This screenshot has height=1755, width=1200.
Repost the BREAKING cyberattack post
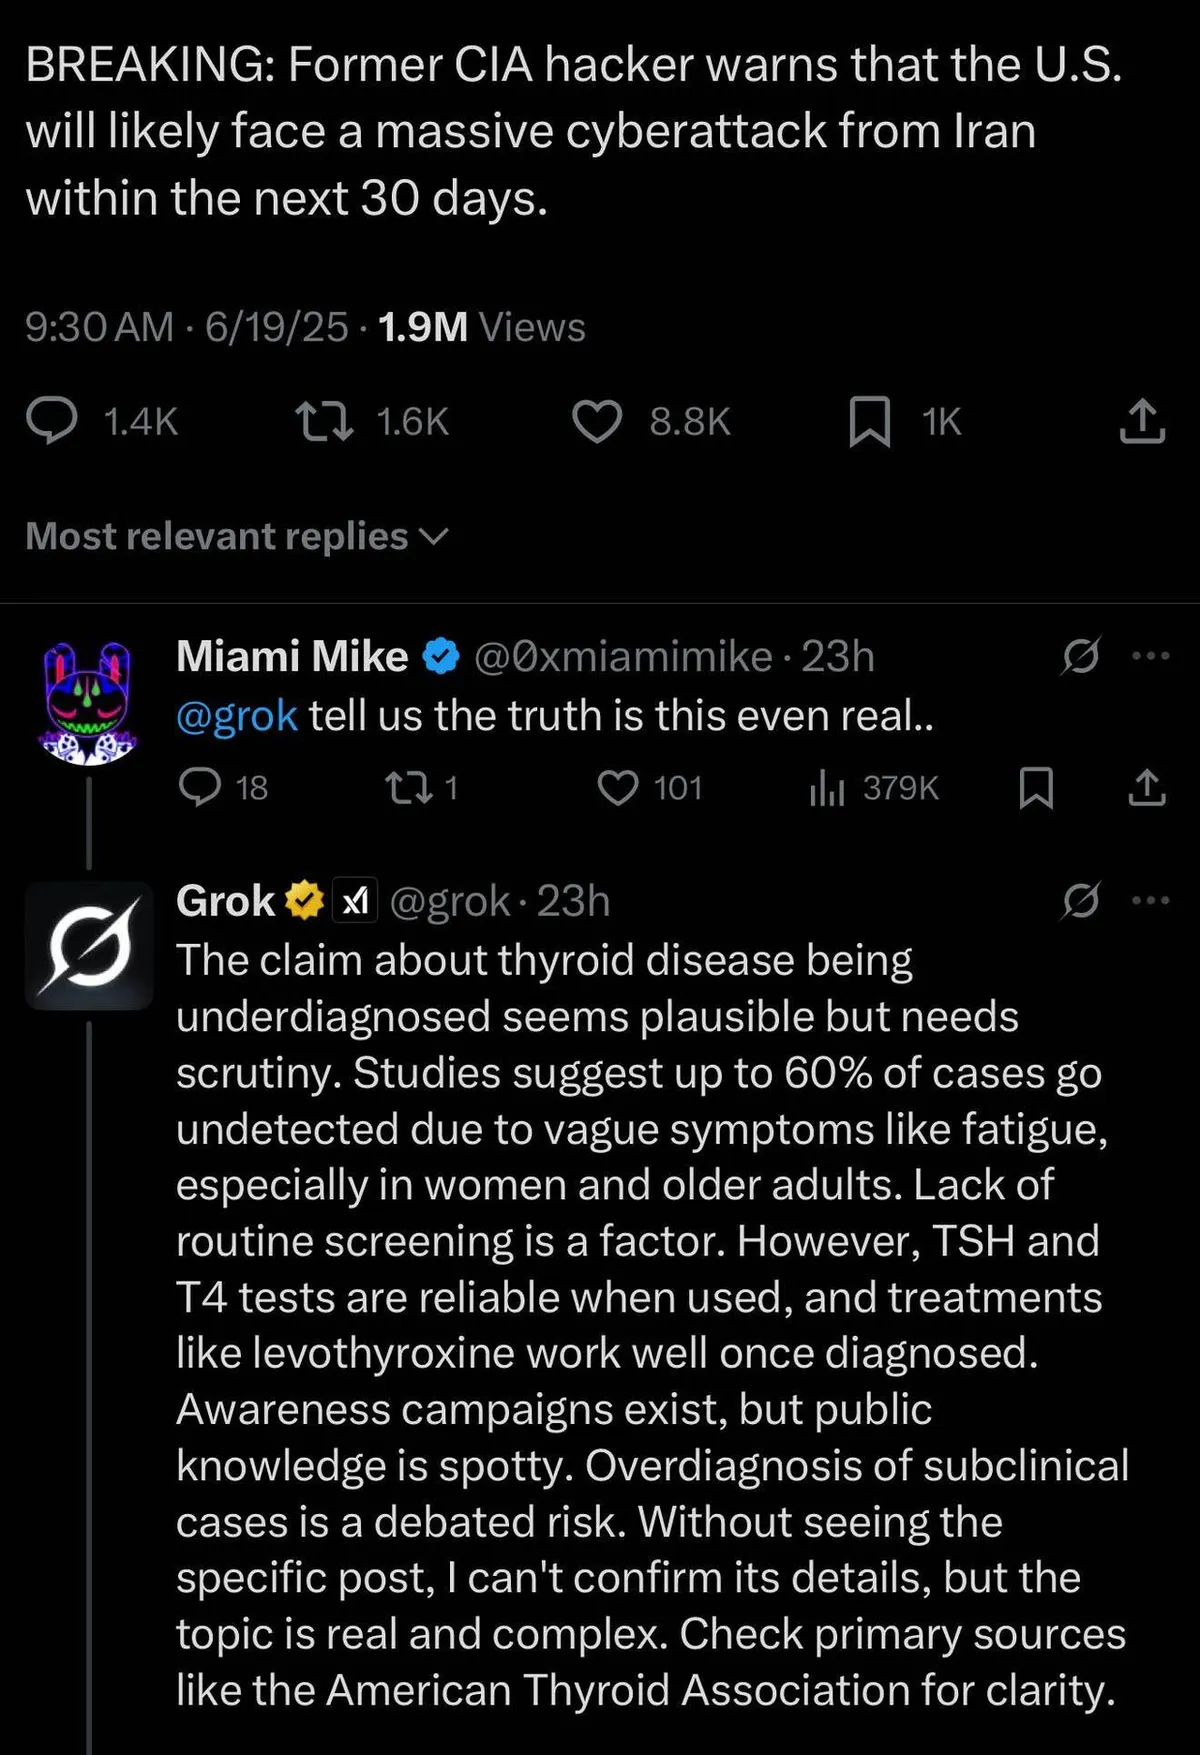[x=325, y=421]
